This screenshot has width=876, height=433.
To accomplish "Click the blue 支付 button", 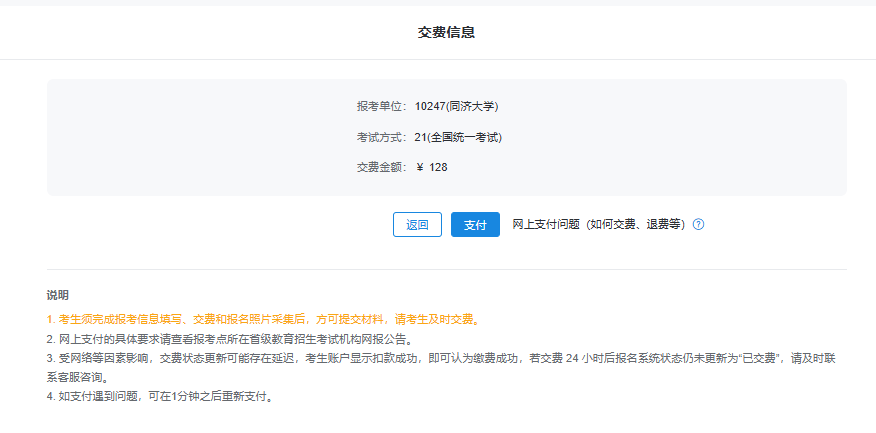I will [x=475, y=225].
